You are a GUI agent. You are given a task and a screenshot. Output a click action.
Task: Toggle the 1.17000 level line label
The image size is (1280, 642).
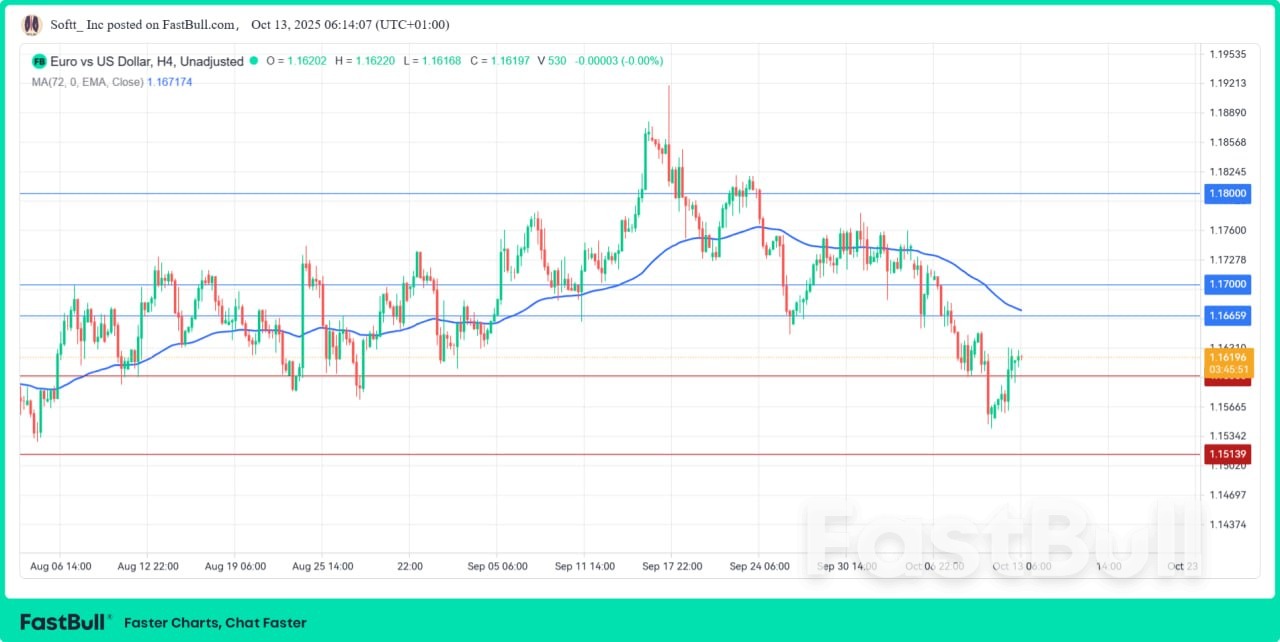click(1227, 284)
